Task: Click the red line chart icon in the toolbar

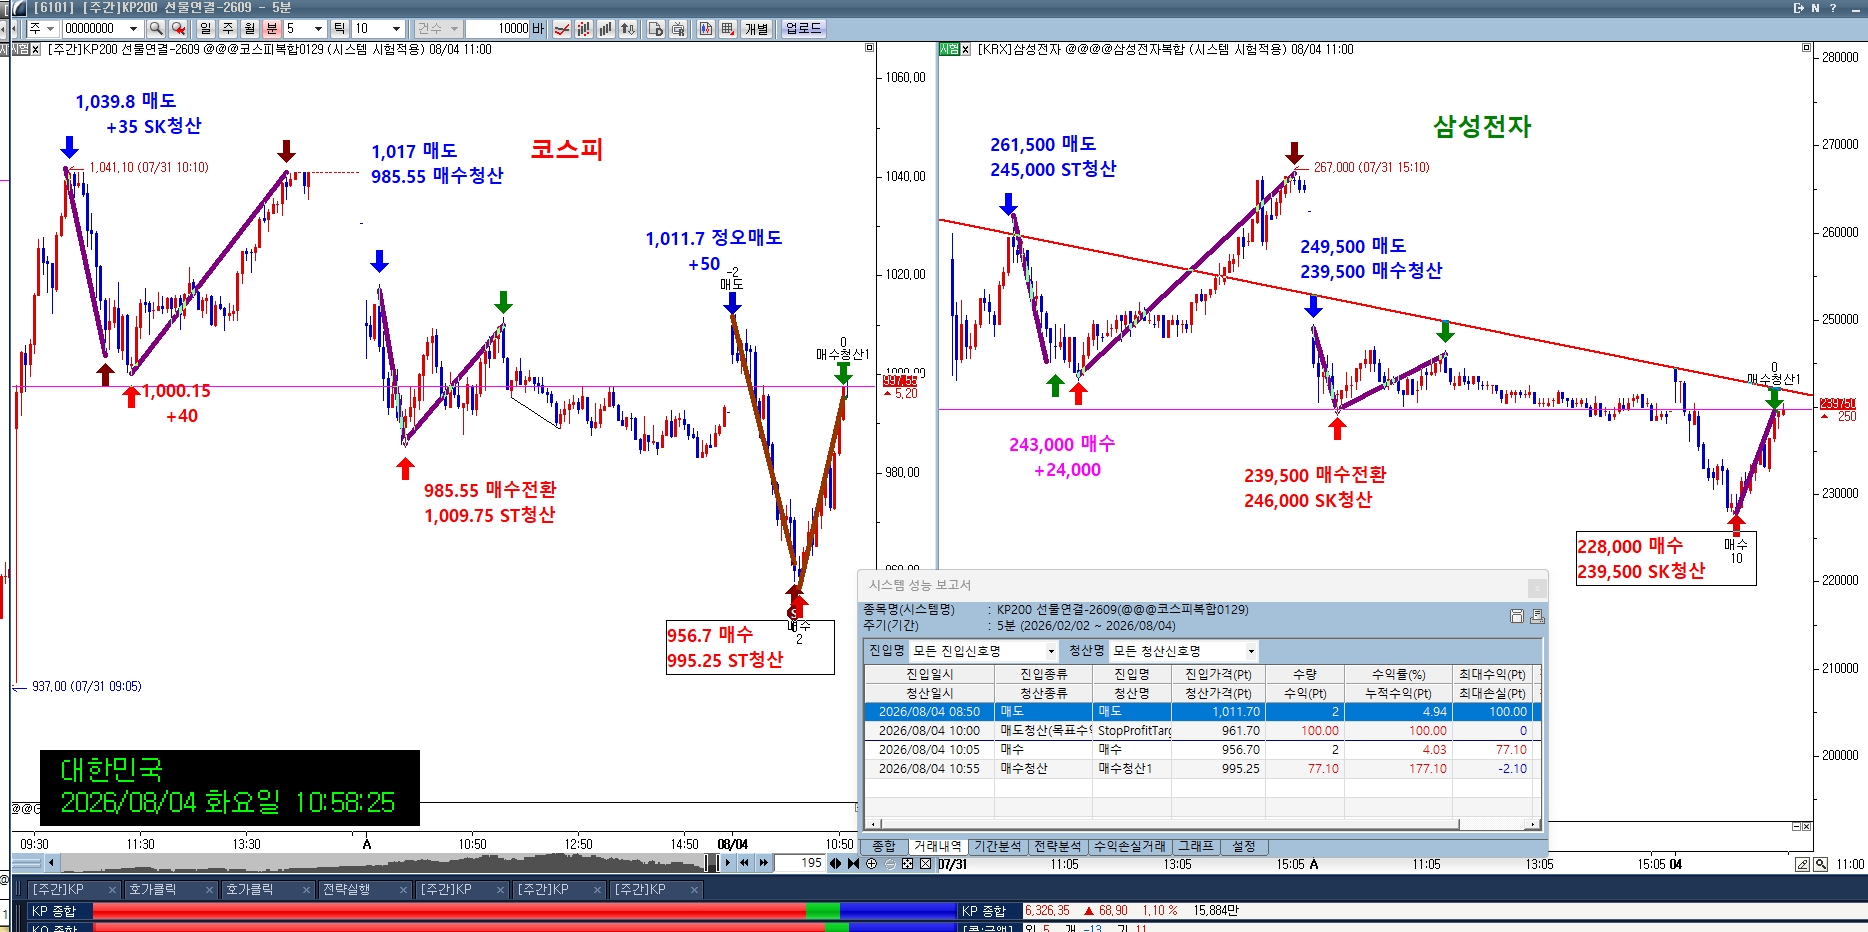Action: pos(562,29)
